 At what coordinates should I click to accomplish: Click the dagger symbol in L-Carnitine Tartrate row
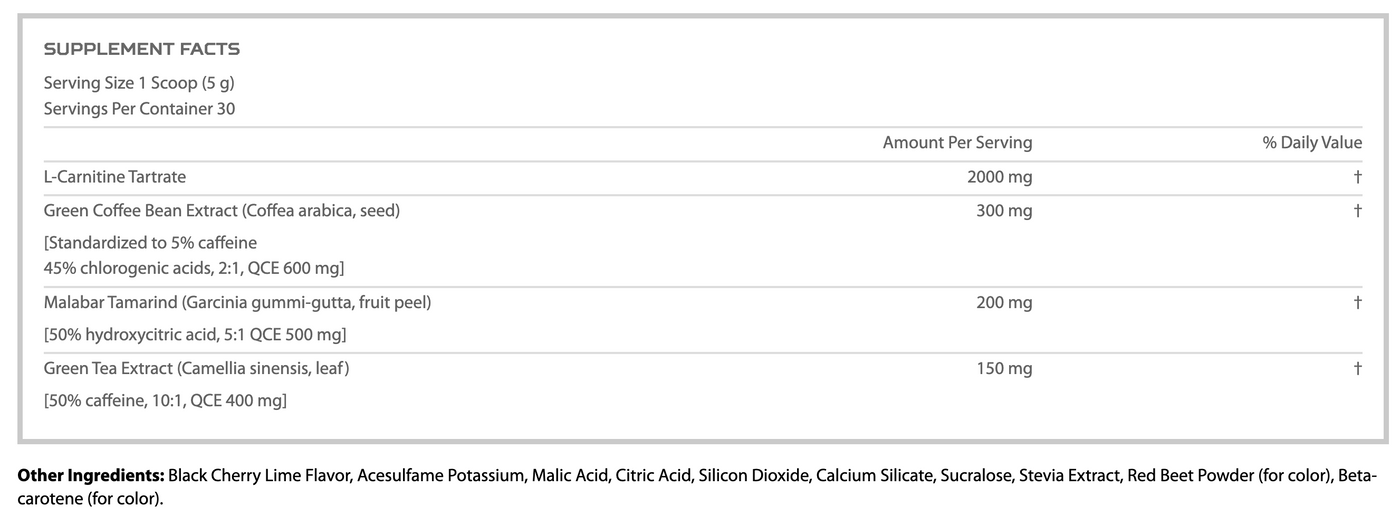pos(1357,177)
